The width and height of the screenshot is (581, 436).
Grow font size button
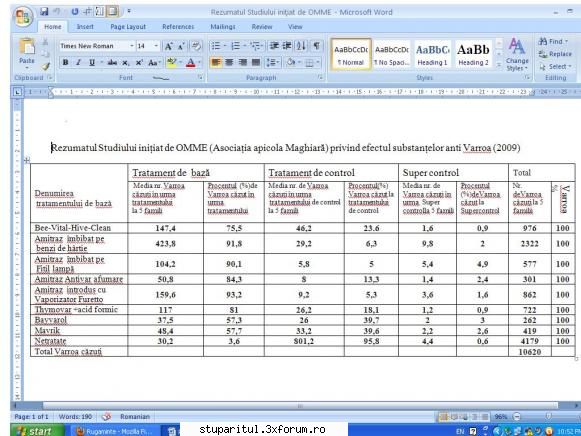[168, 46]
